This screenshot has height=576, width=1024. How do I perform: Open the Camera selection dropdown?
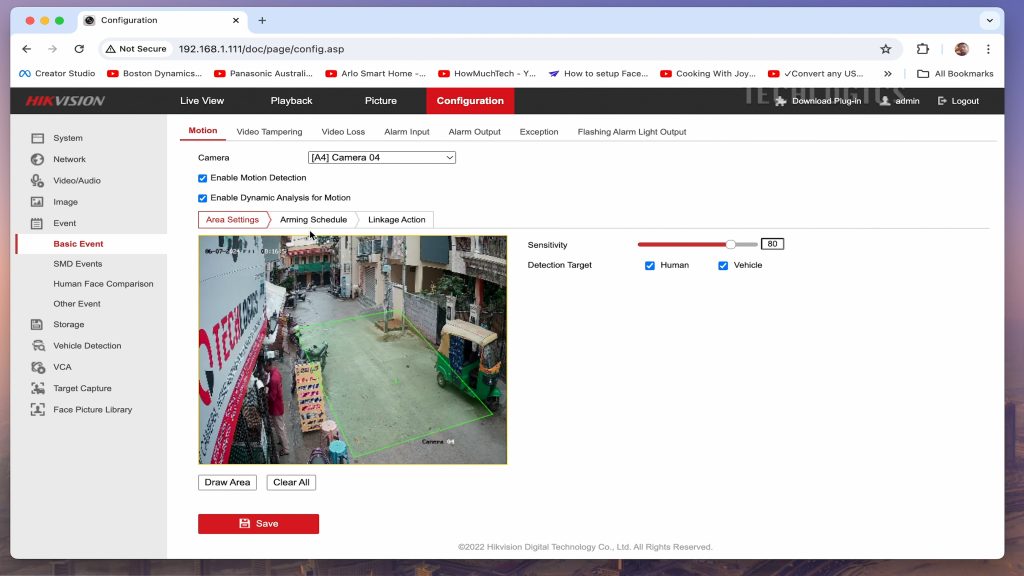coord(381,158)
